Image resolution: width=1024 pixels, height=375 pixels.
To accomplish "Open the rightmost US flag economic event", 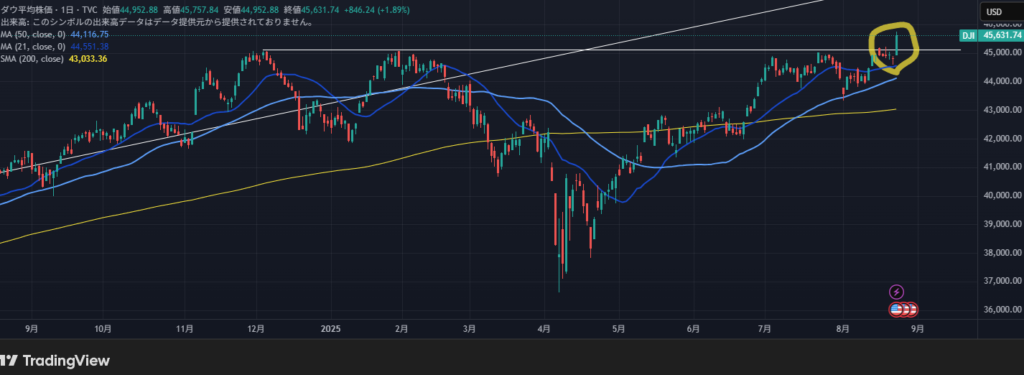I will coord(913,309).
